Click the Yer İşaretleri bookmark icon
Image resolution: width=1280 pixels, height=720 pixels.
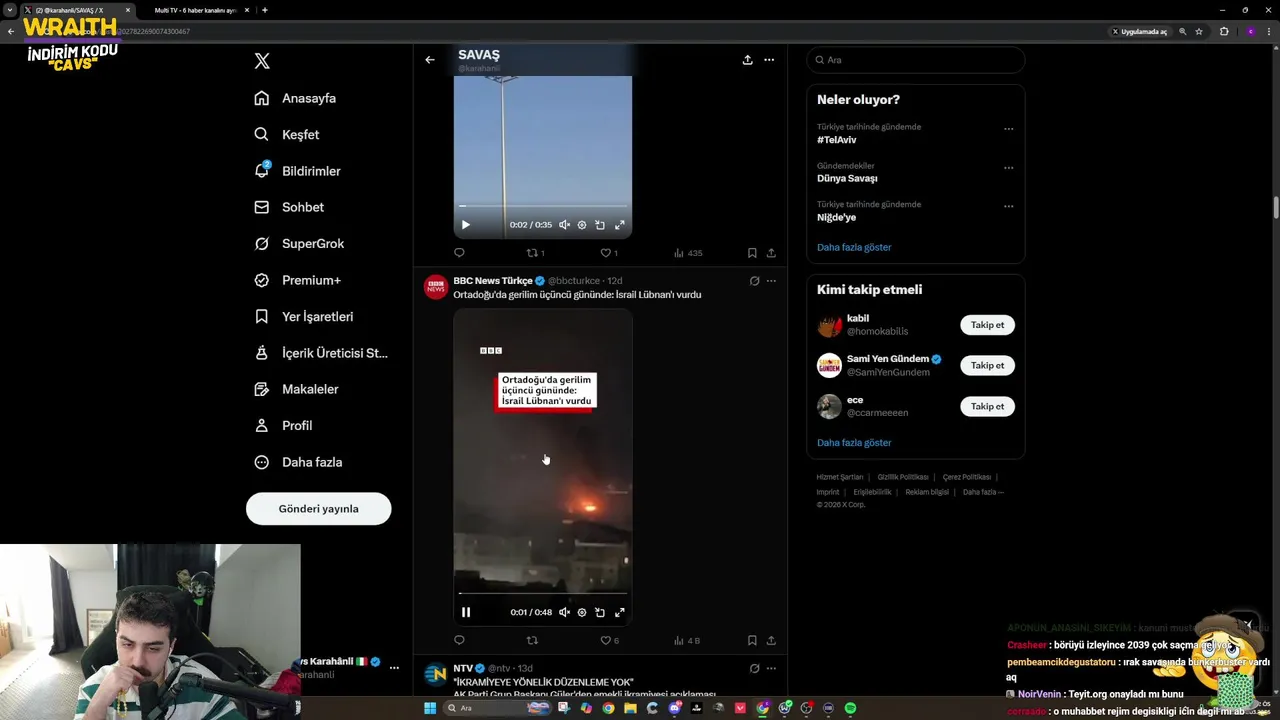click(x=262, y=316)
